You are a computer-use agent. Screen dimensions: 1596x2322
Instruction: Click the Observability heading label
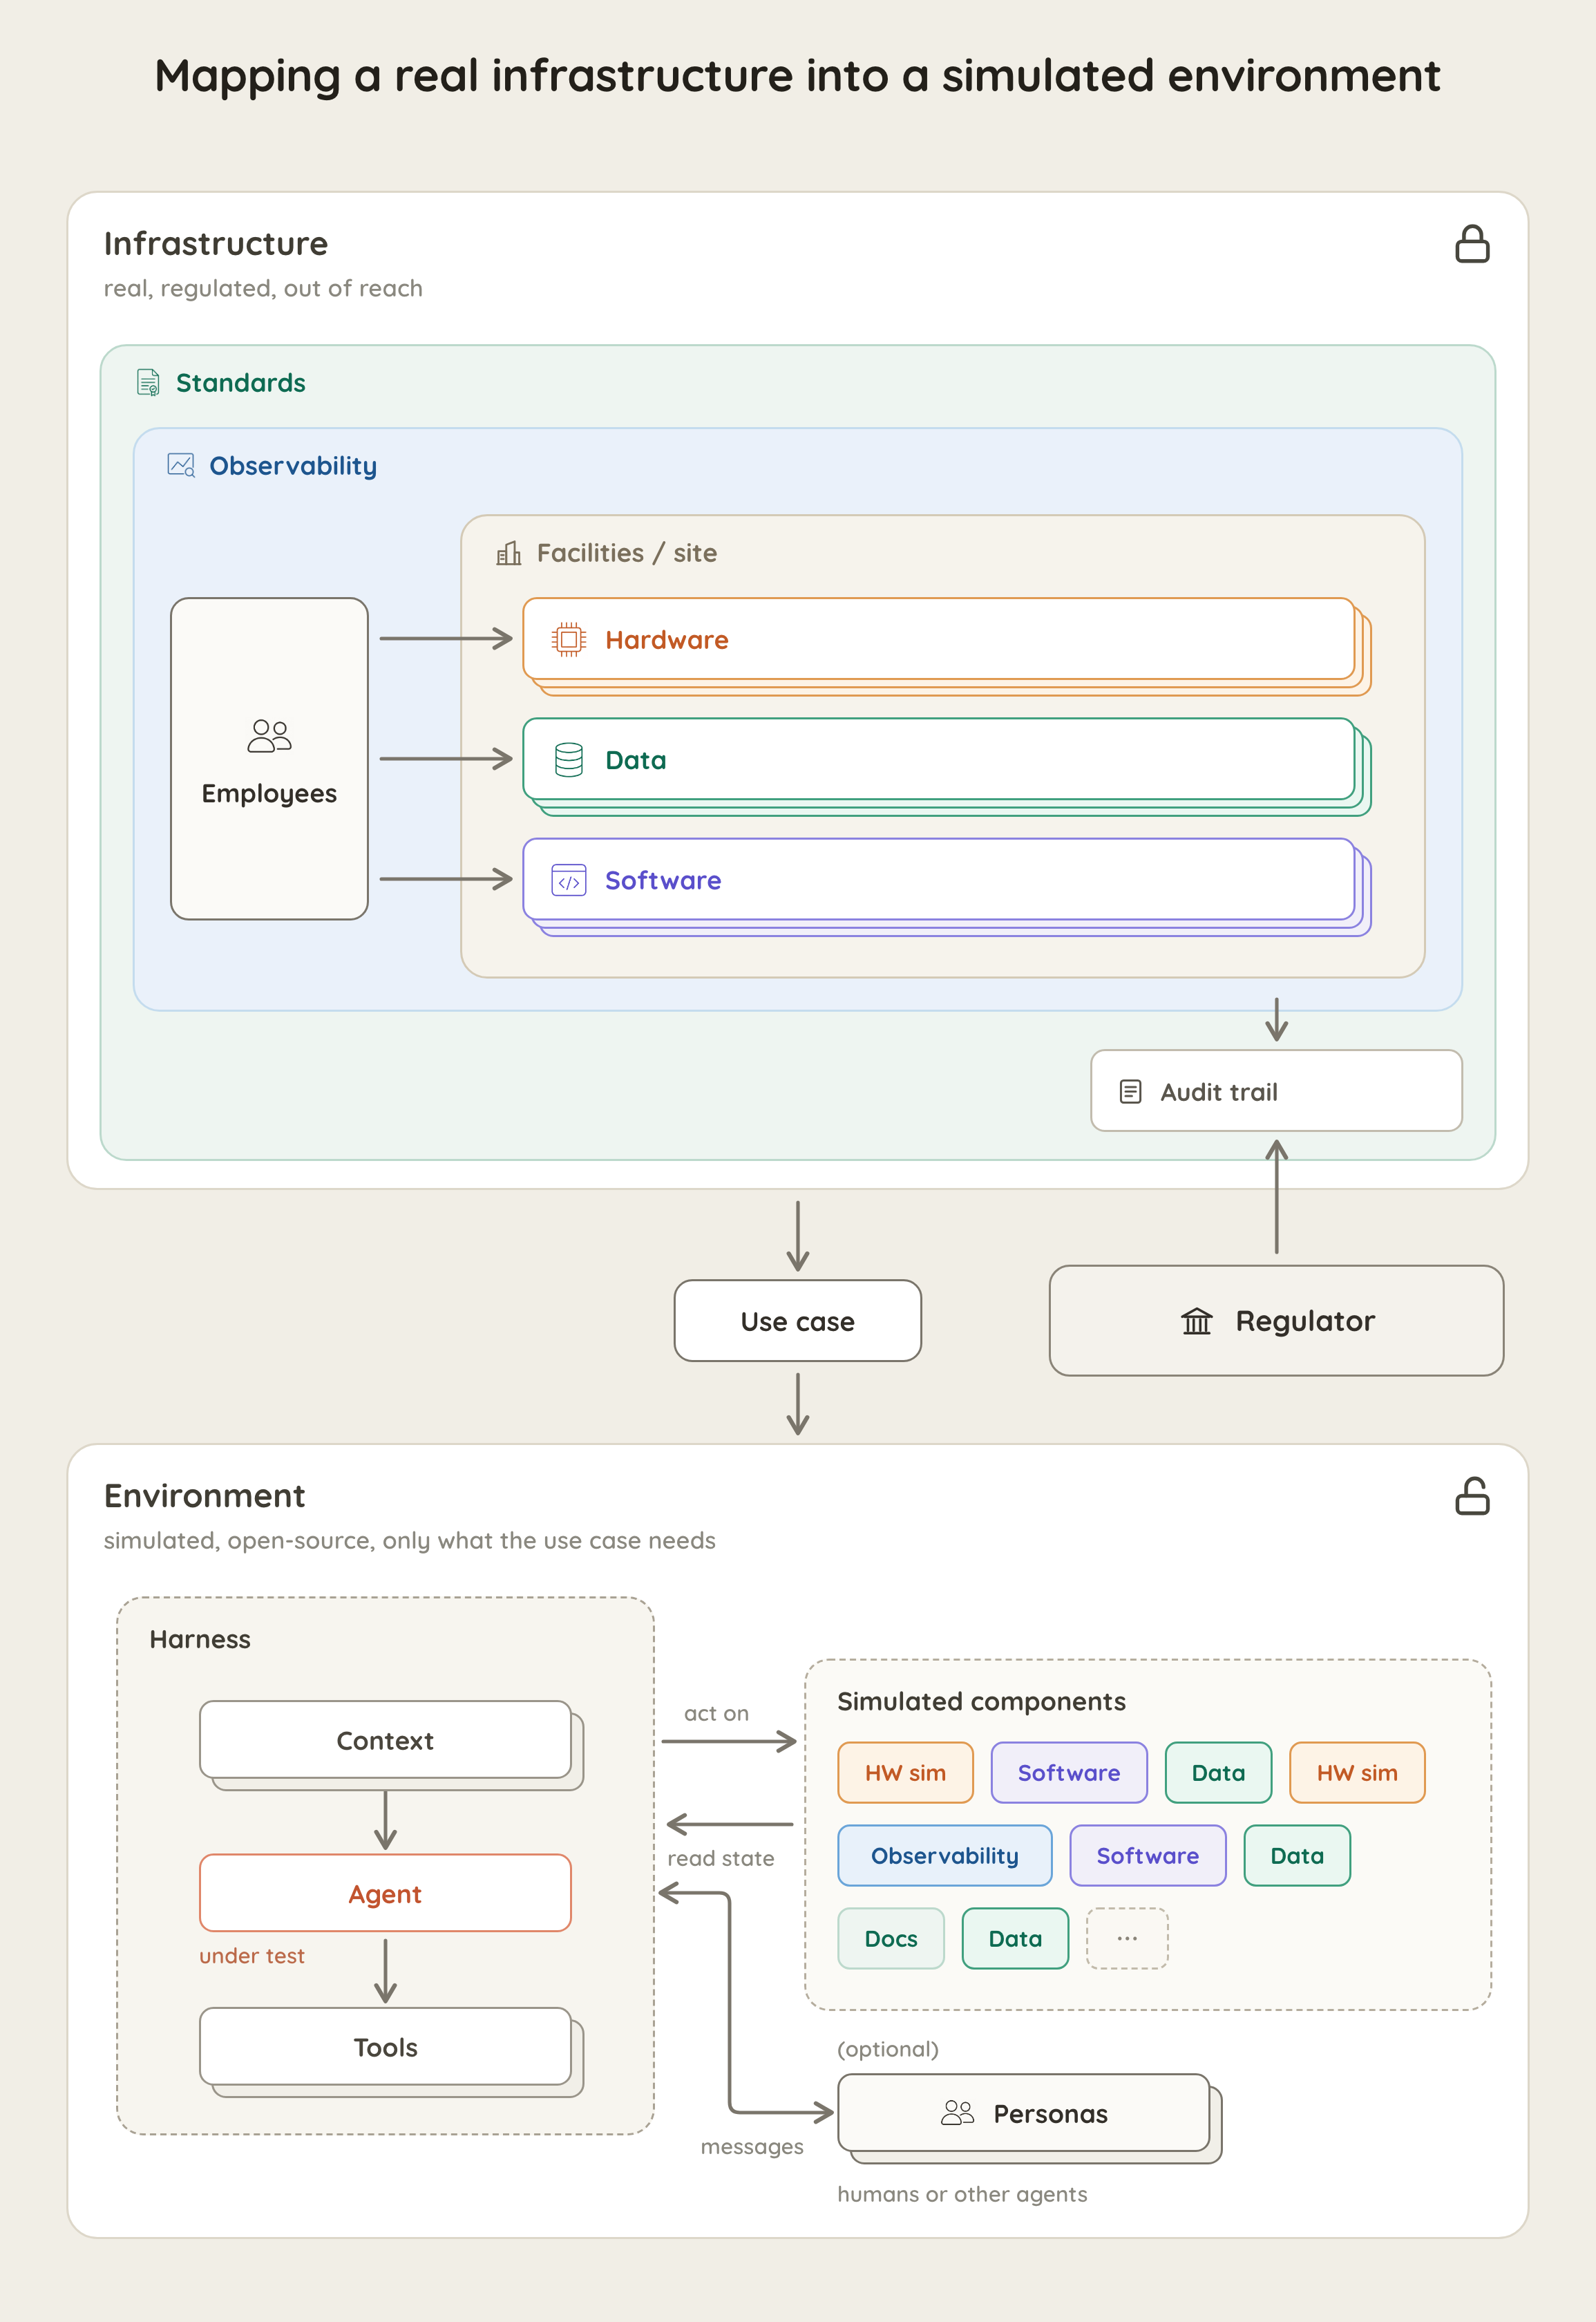(x=293, y=466)
